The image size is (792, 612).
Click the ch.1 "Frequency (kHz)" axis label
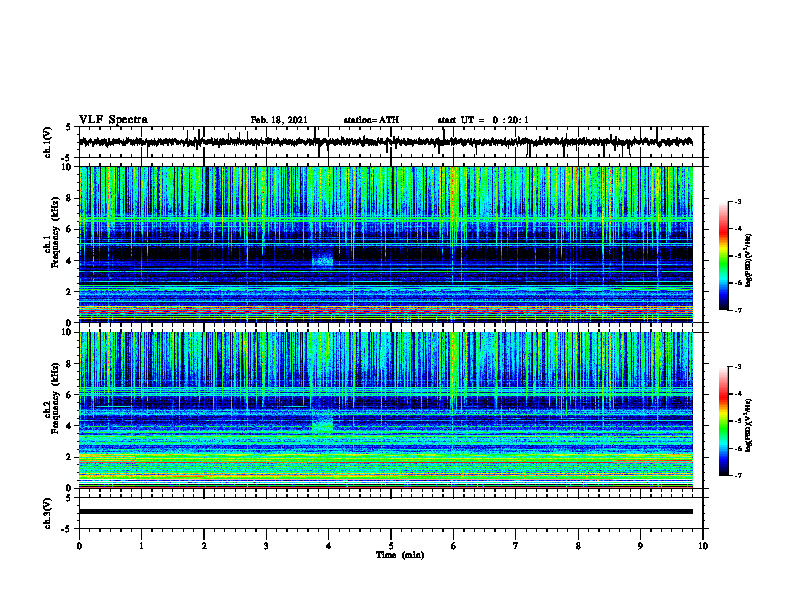[55, 232]
